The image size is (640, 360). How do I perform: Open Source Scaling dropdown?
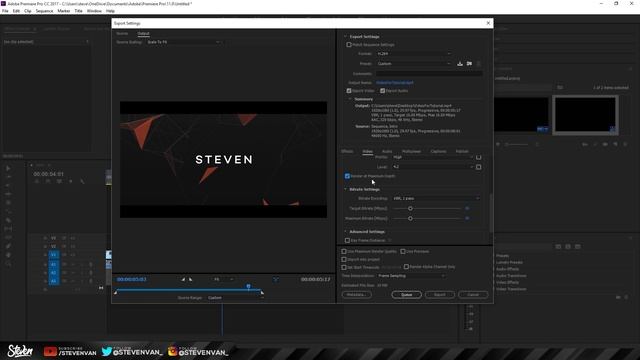(x=184, y=42)
